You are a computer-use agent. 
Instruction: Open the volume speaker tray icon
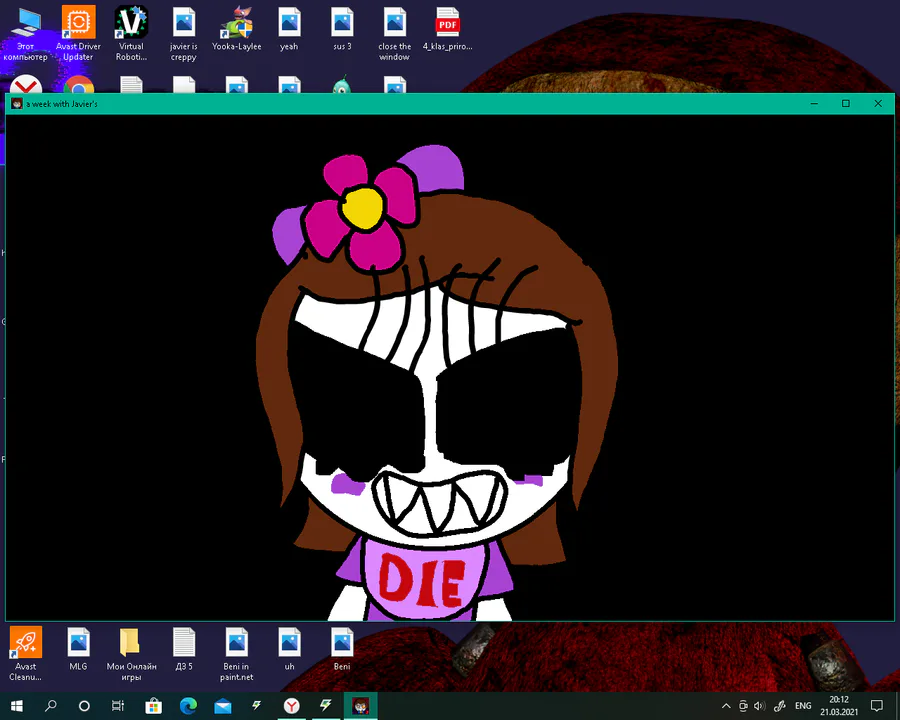click(759, 706)
